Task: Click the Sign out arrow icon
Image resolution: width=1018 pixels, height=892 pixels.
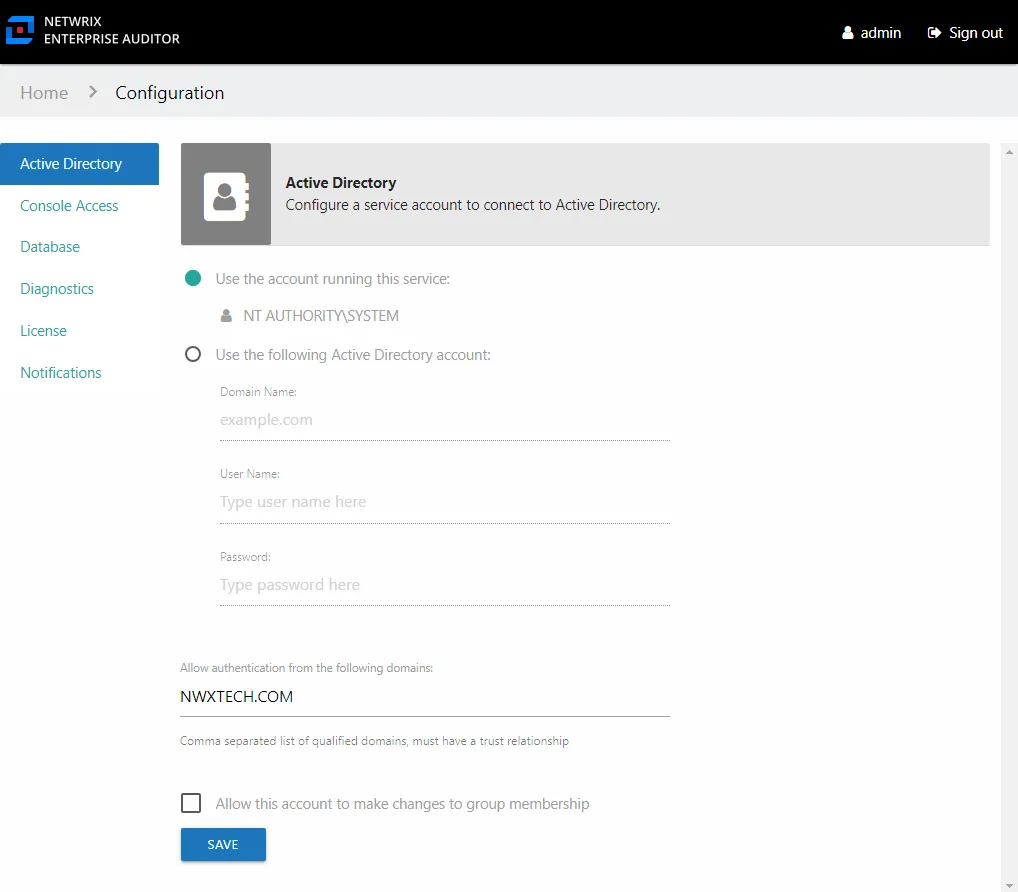Action: (x=934, y=32)
